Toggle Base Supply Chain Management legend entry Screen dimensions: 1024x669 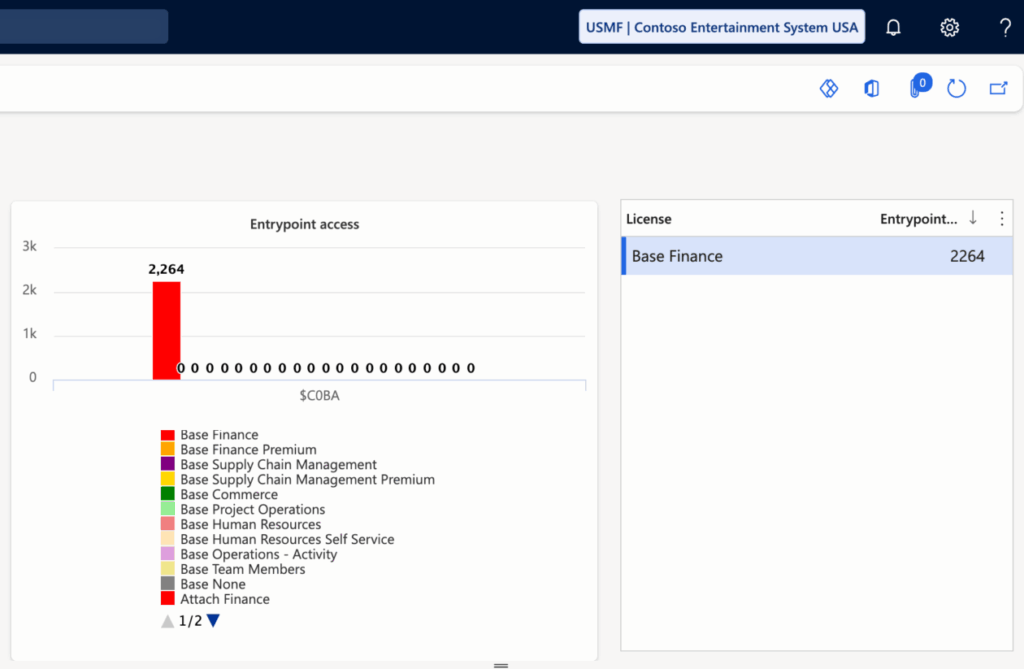(x=278, y=465)
